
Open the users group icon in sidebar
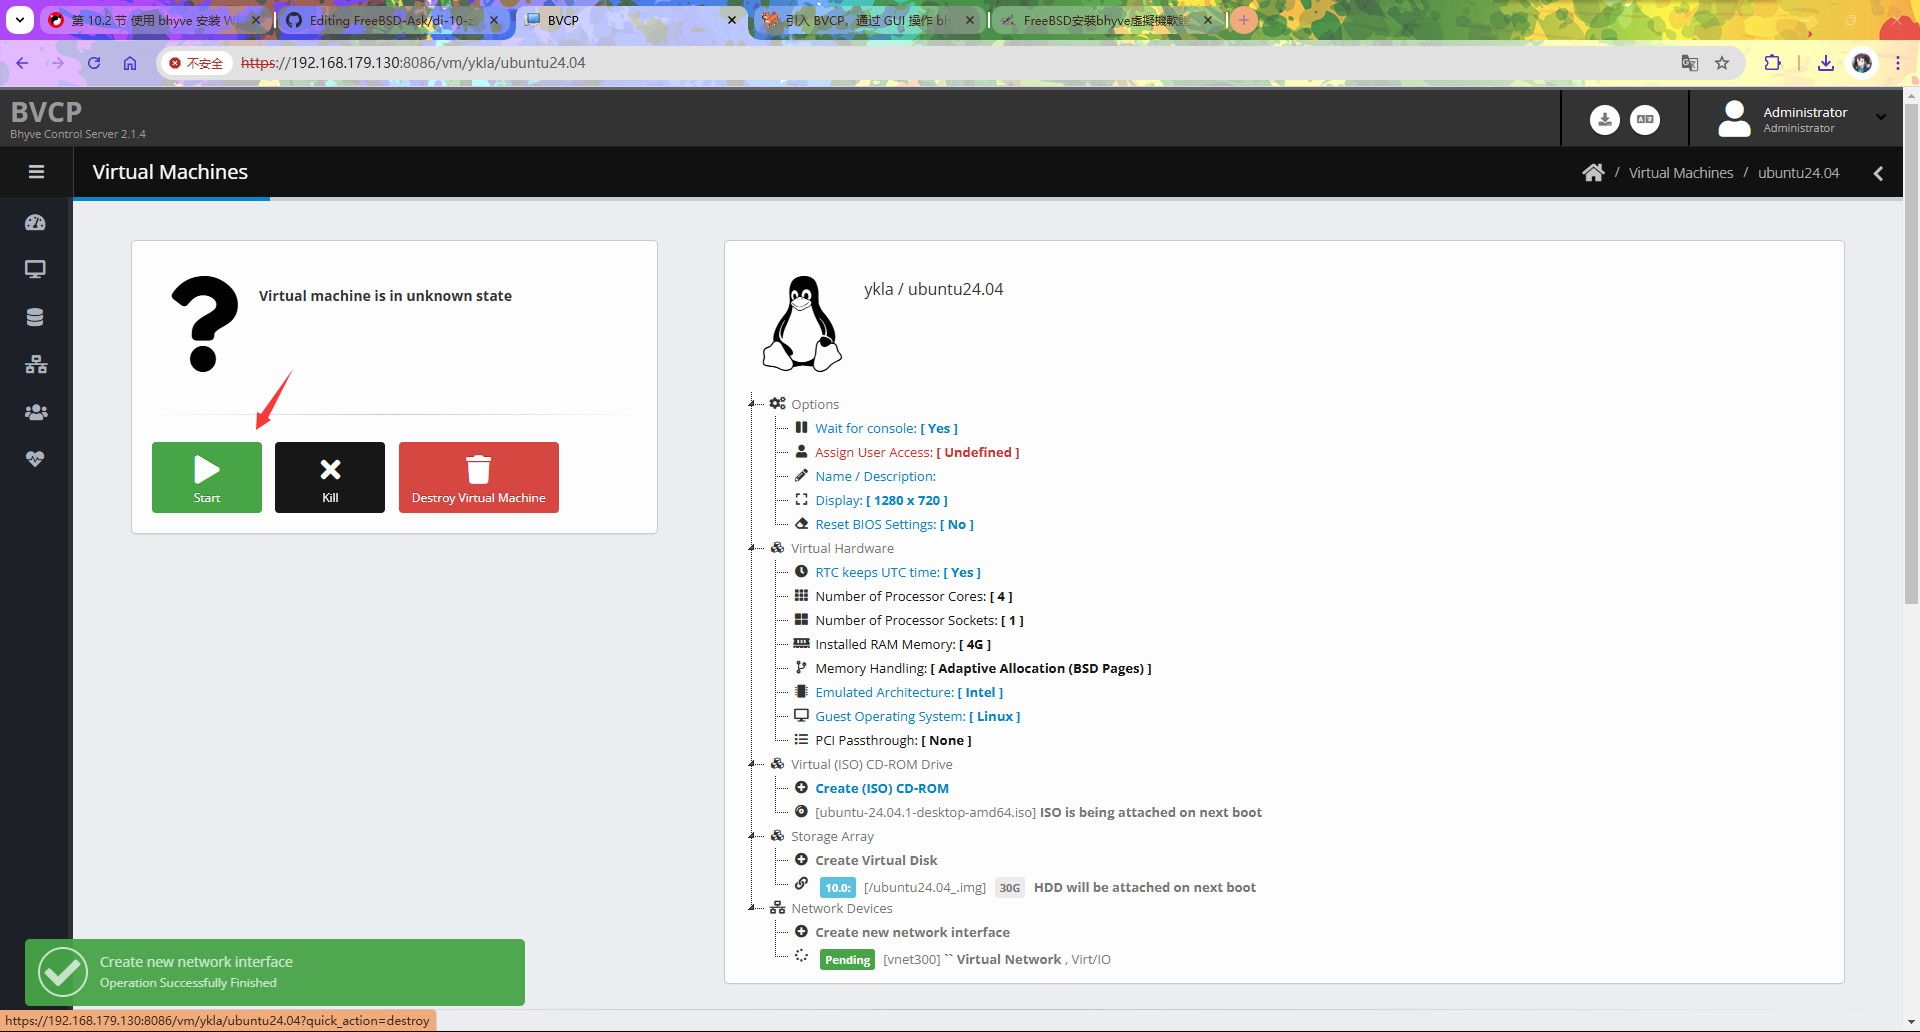tap(36, 411)
